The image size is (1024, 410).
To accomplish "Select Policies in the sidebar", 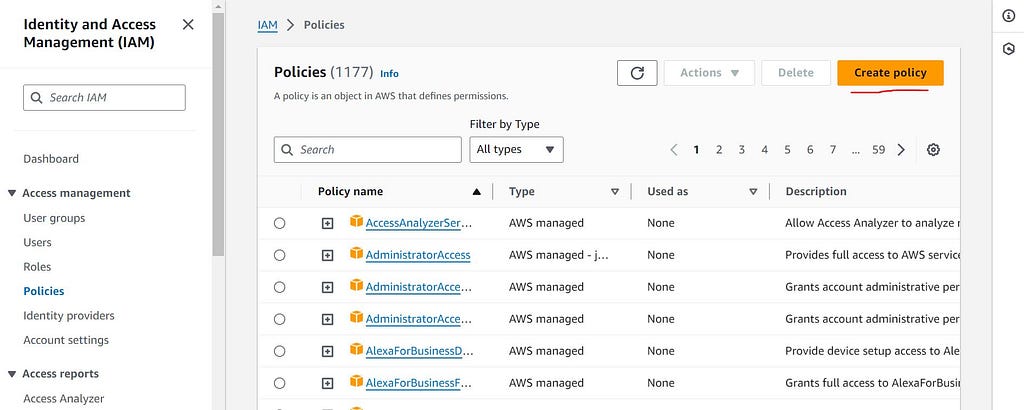I will (44, 291).
